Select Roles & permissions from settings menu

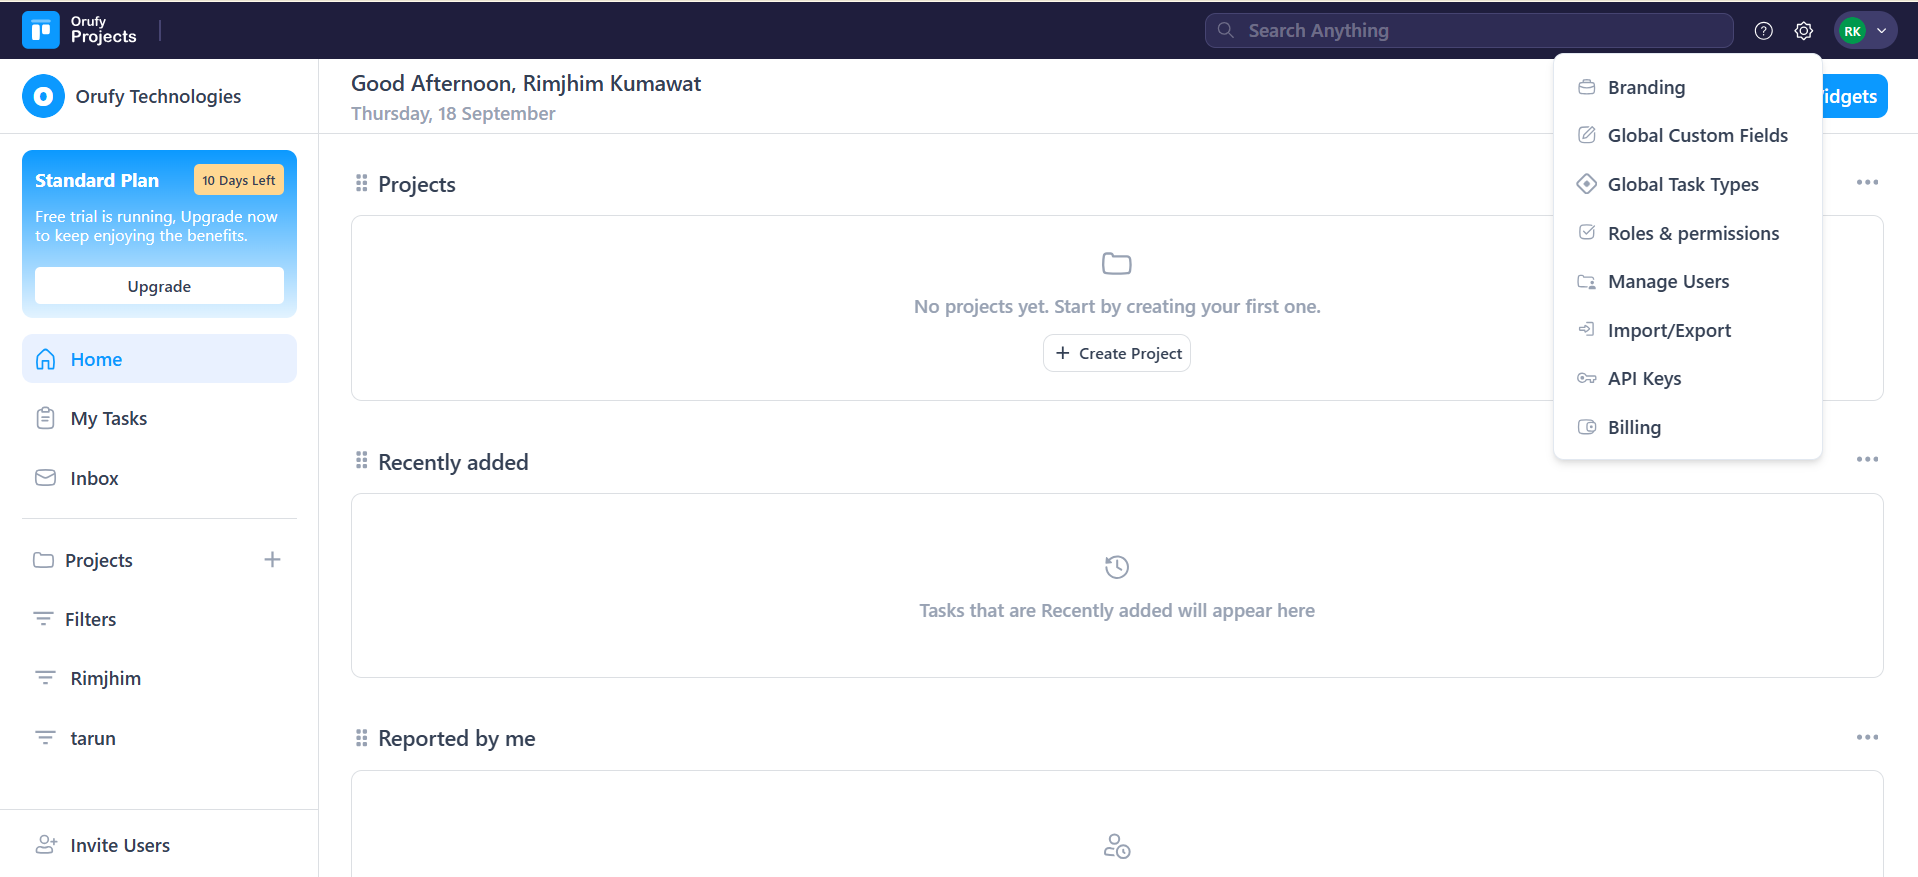(1692, 233)
